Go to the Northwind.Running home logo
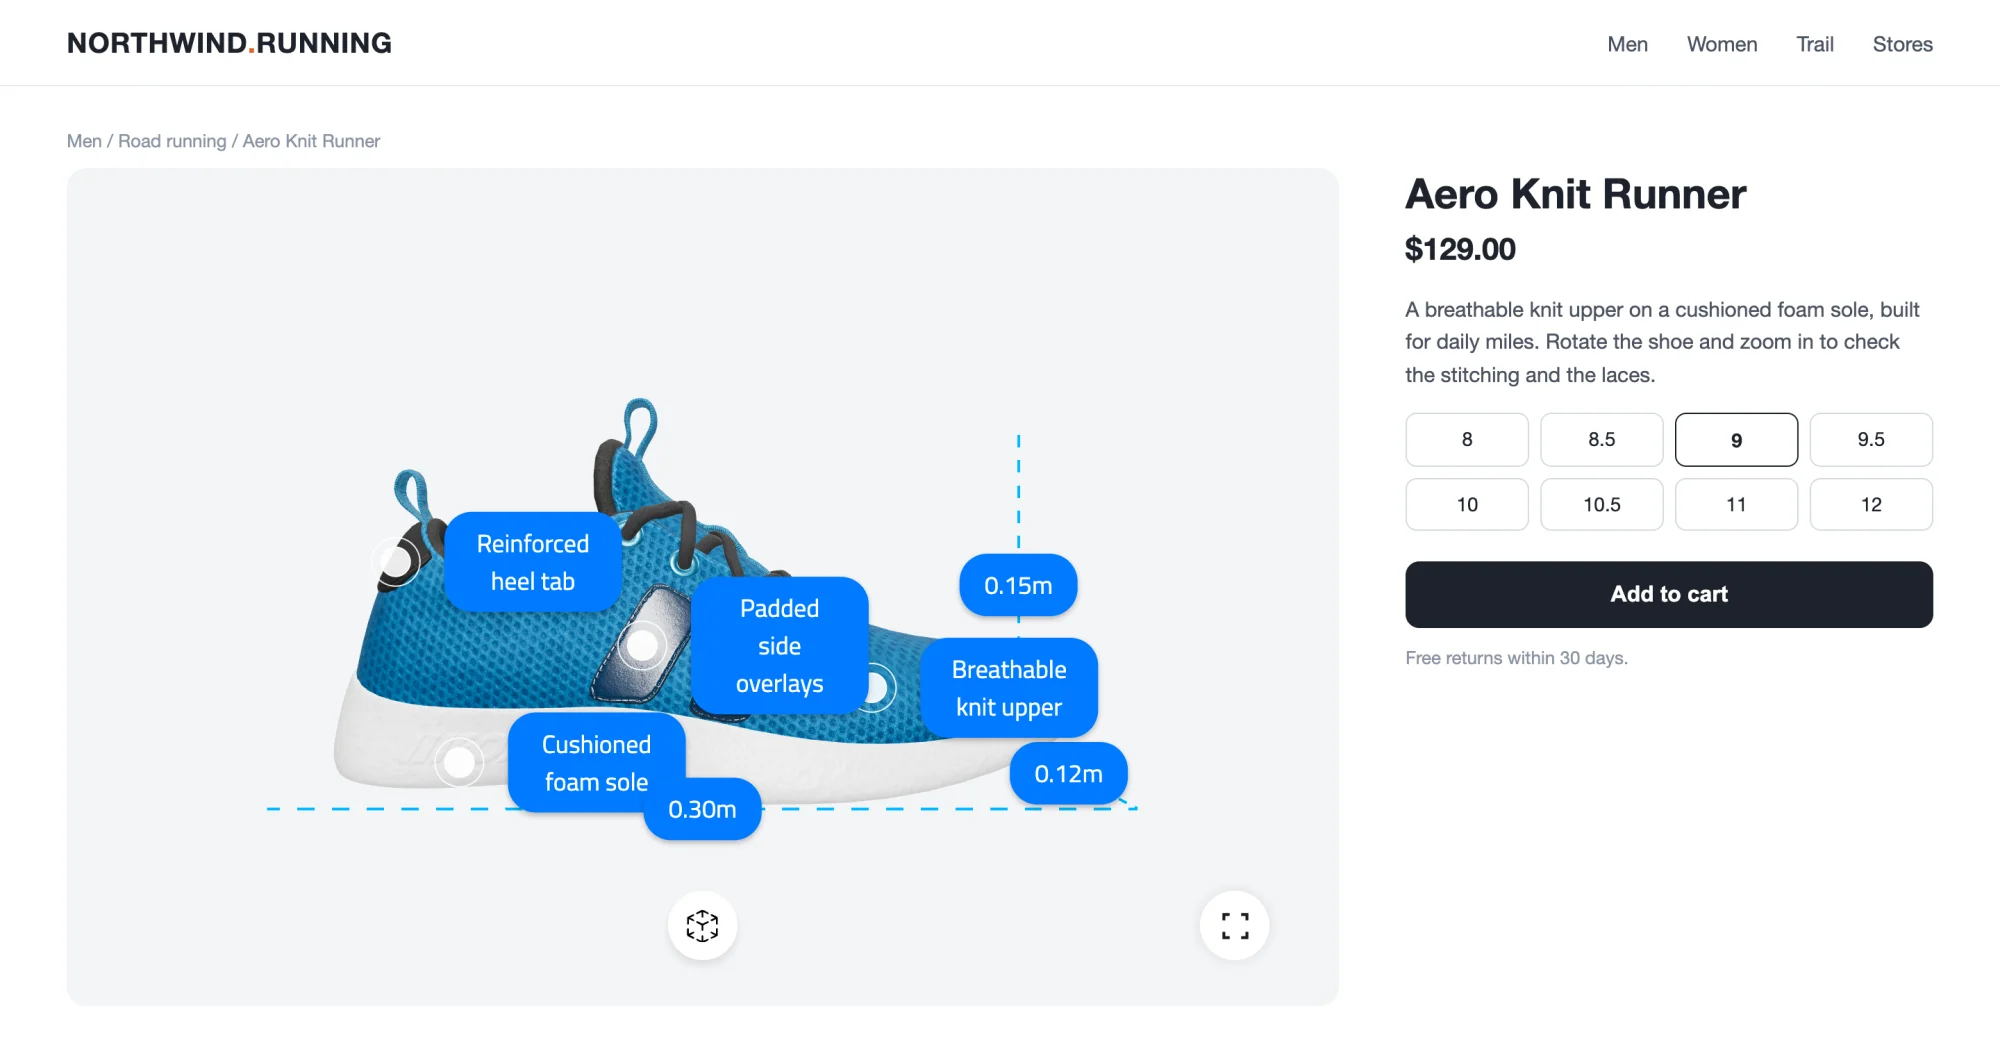The height and width of the screenshot is (1056, 2000). [229, 43]
